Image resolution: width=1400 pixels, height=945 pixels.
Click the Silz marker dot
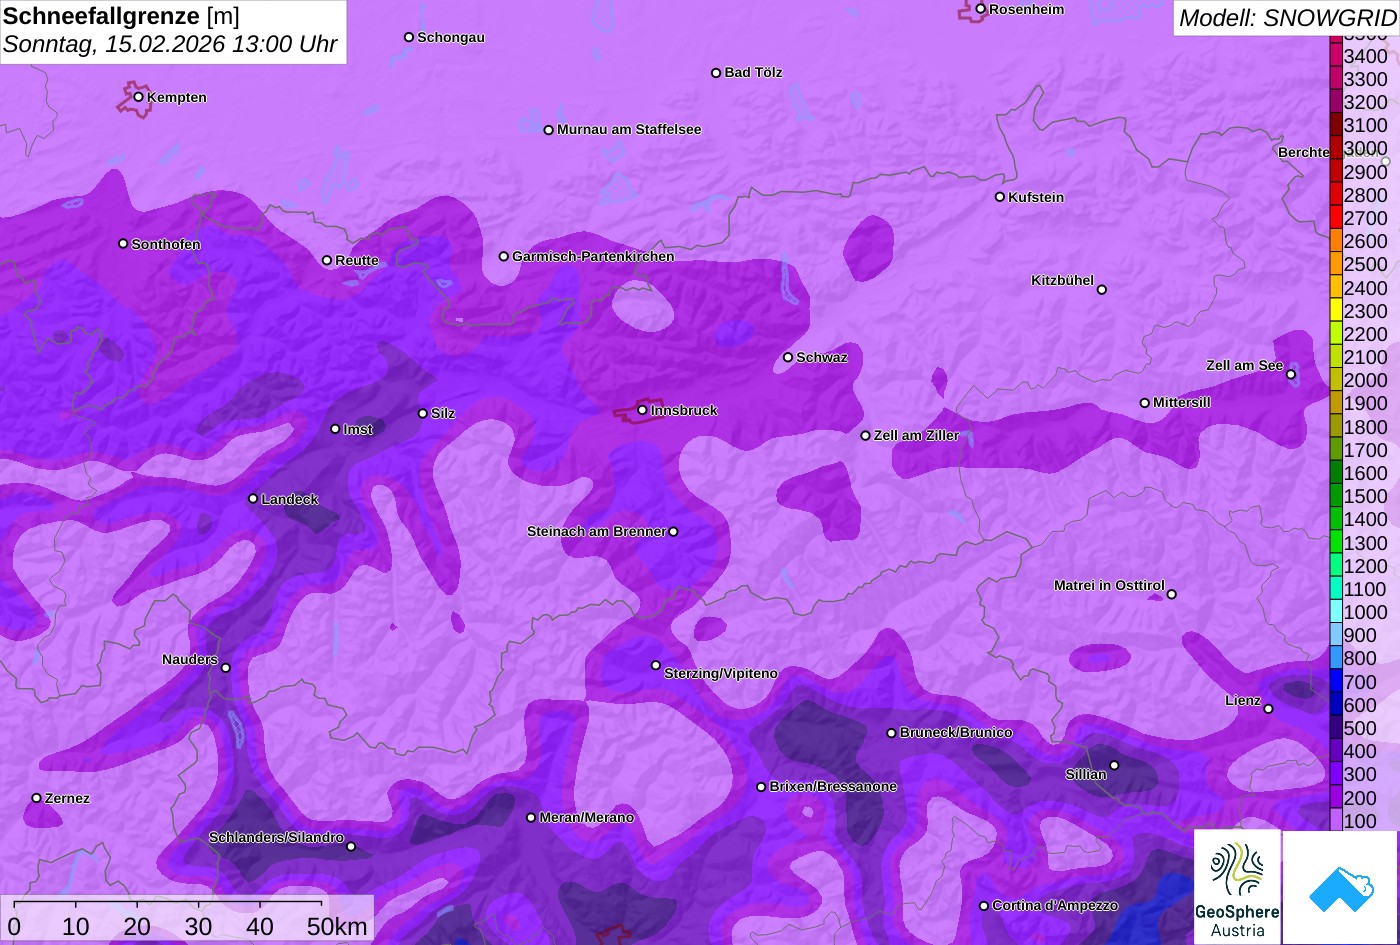click(x=423, y=413)
